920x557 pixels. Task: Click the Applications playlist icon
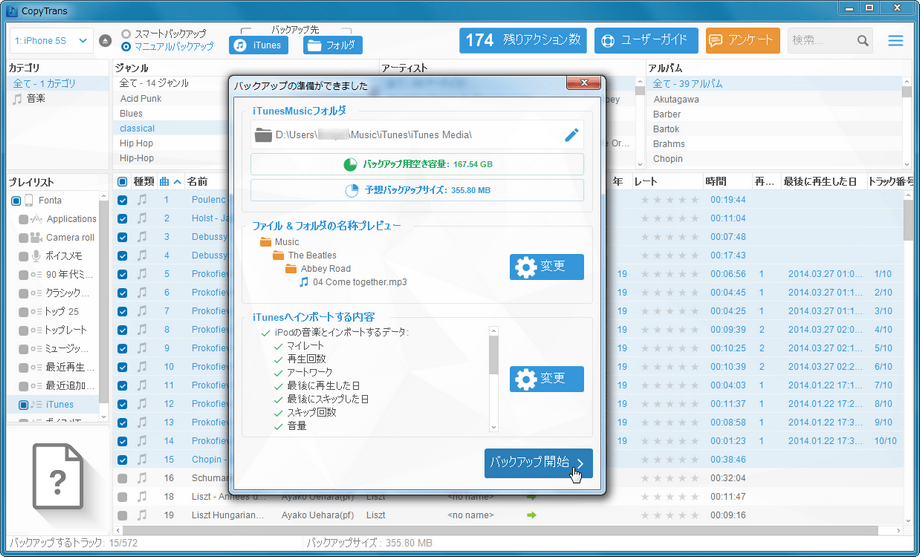point(36,219)
